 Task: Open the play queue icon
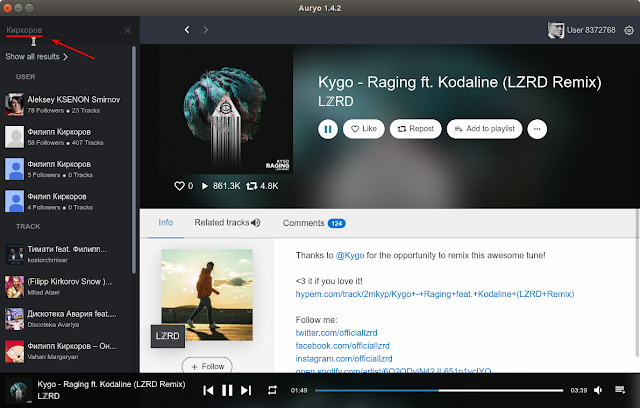click(x=620, y=390)
